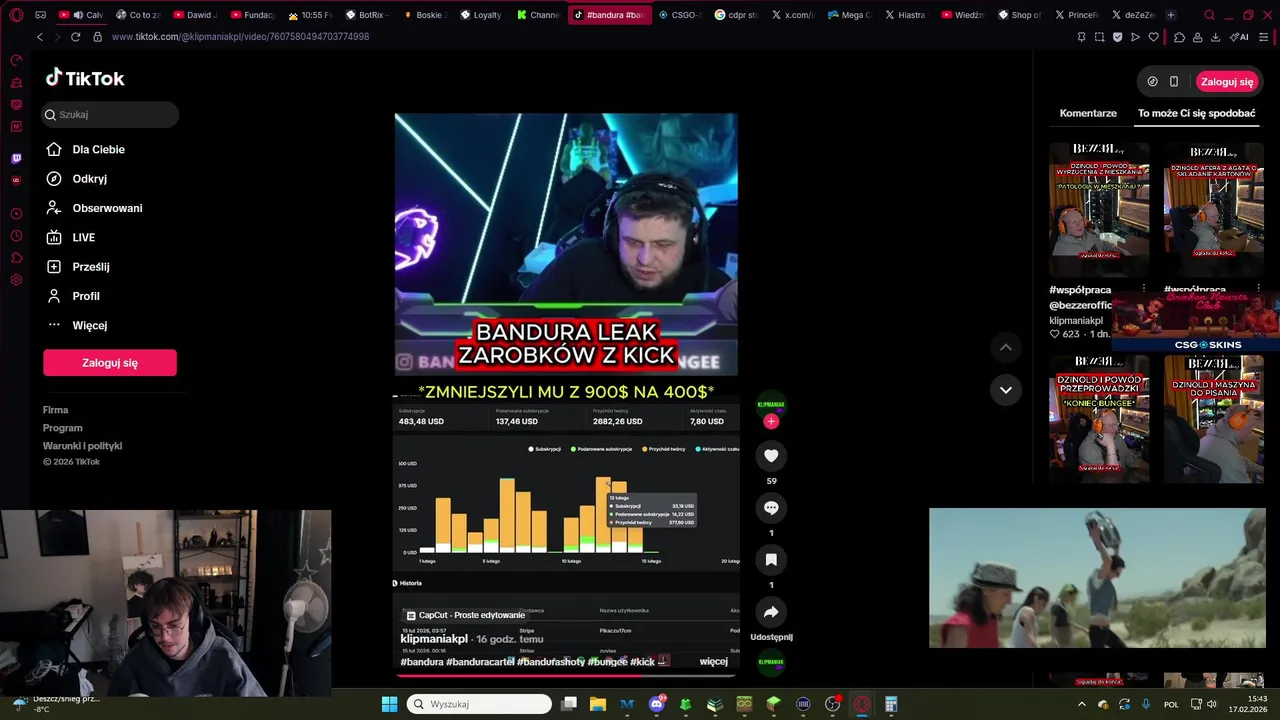Screen dimensions: 1280x720
Task: Show hidden system tray icons chevron
Action: tap(1081, 704)
